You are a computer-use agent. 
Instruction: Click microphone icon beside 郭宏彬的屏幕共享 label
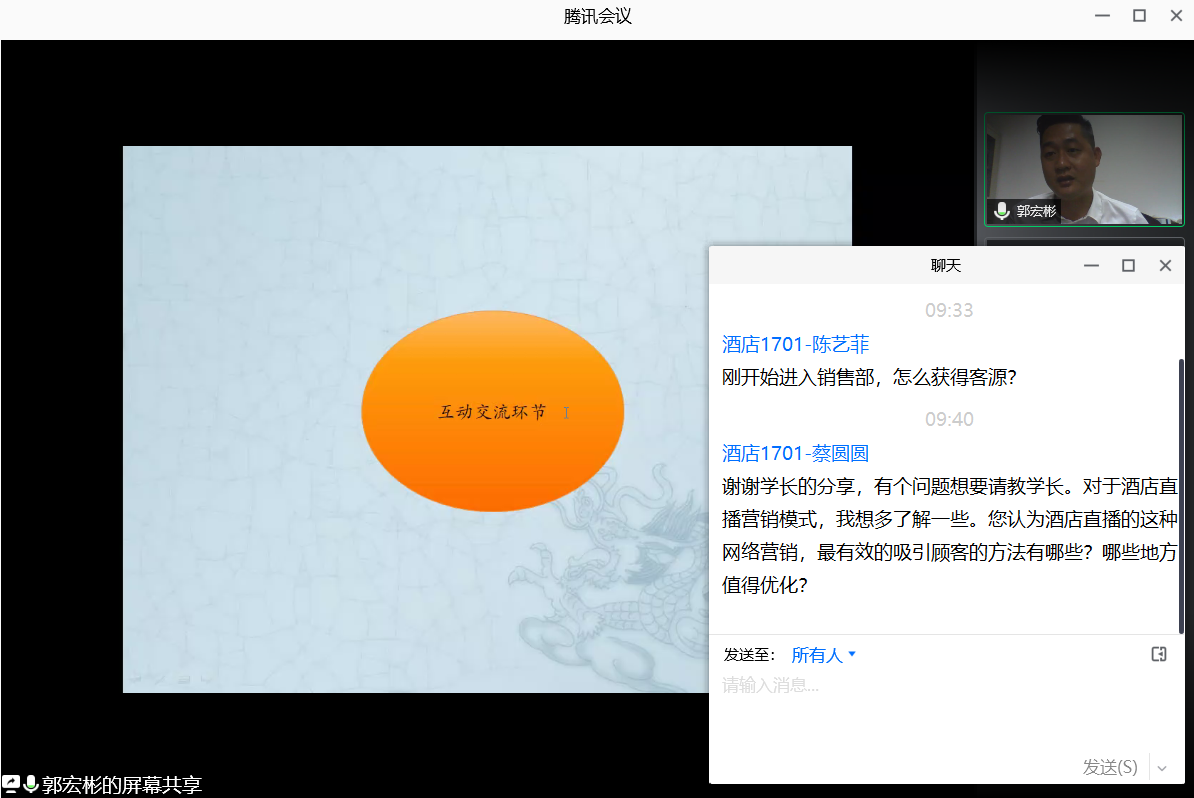[x=31, y=784]
